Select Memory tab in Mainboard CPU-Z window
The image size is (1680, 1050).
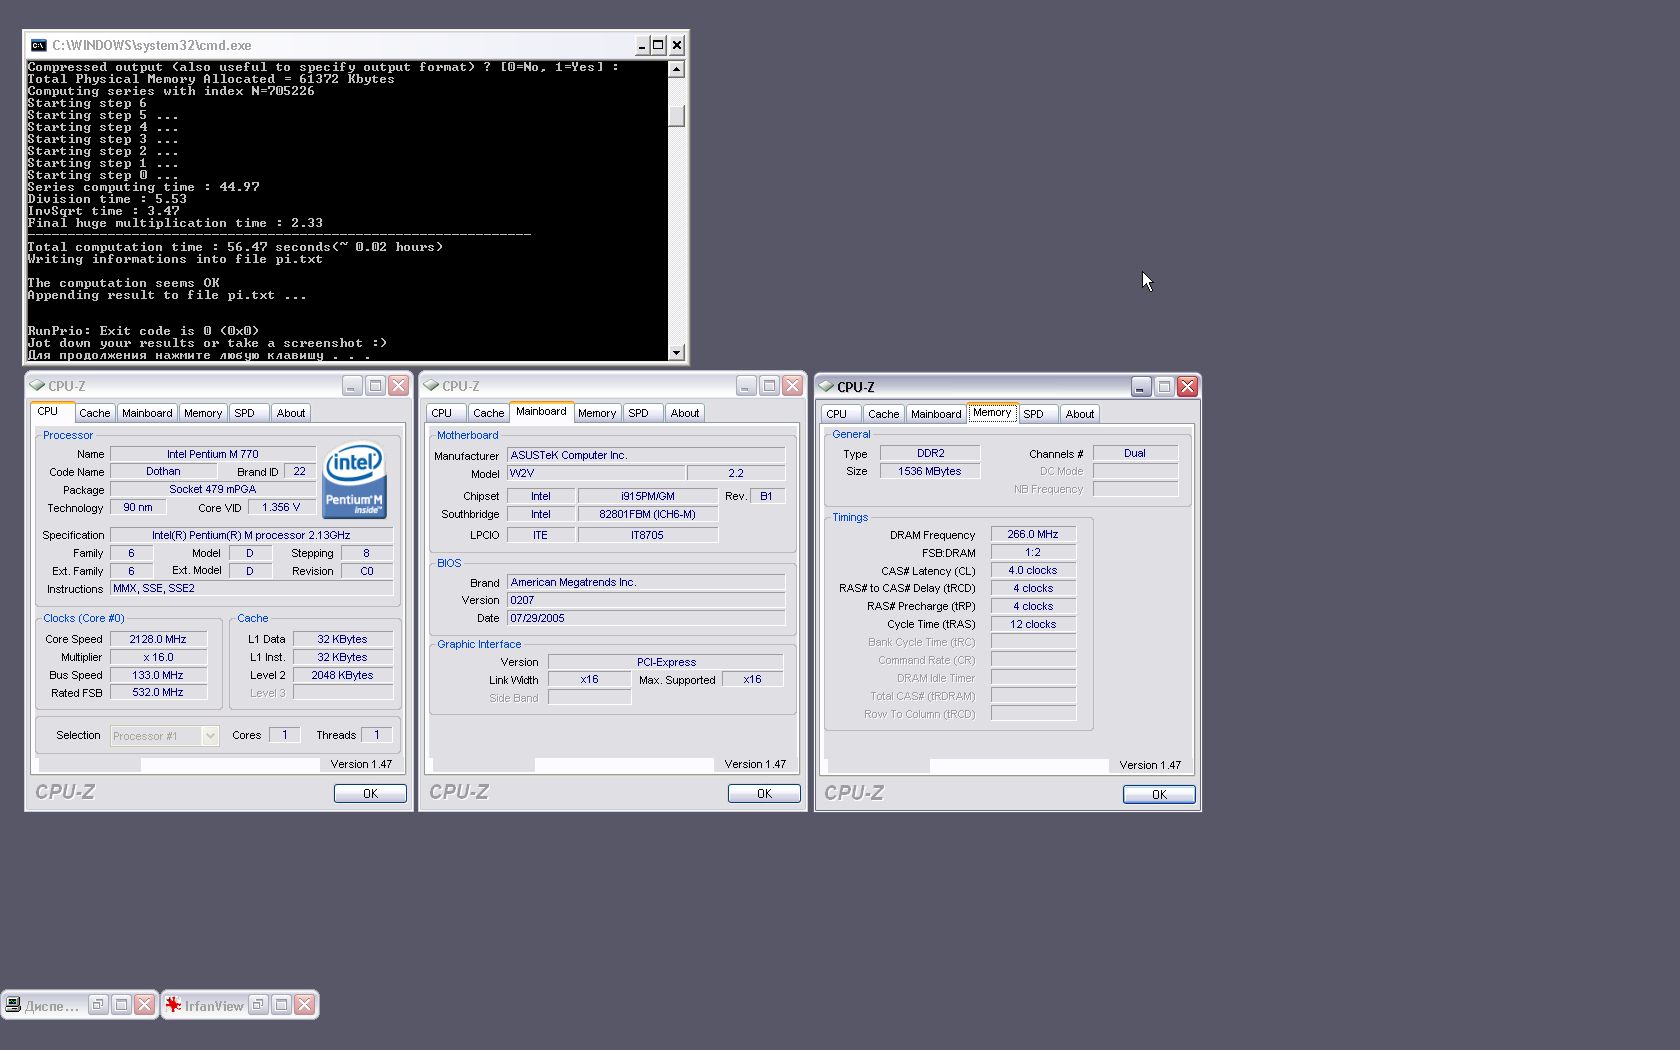pyautogui.click(x=597, y=413)
